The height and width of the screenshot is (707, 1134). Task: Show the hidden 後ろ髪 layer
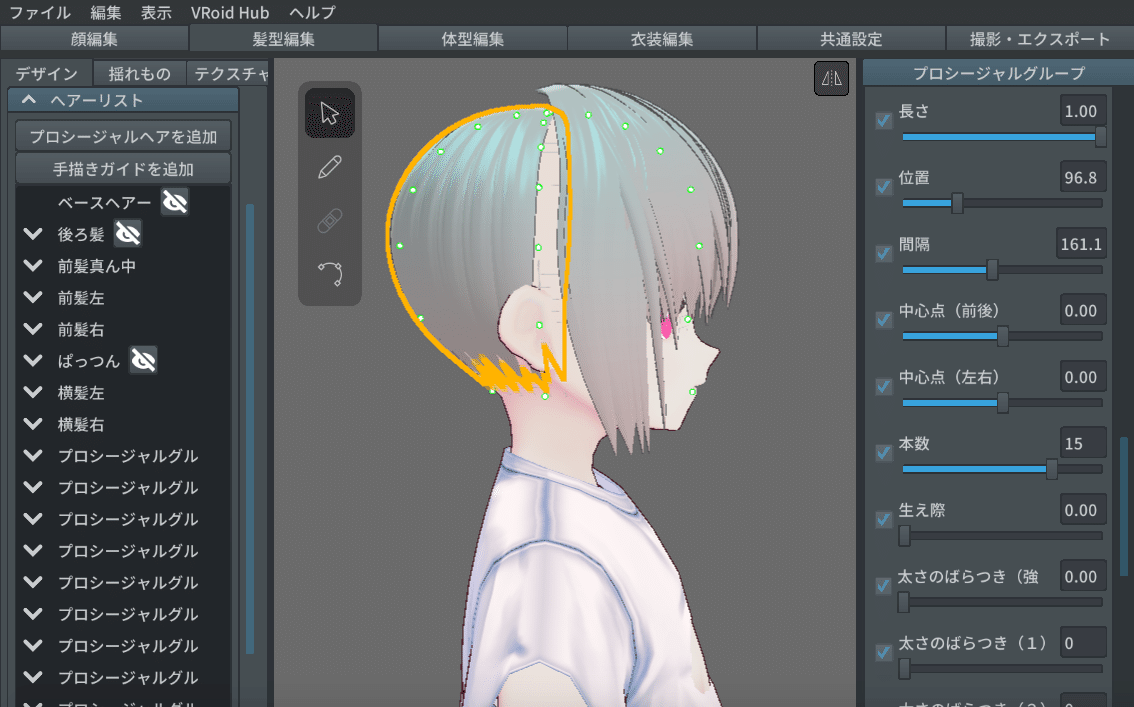tap(129, 233)
